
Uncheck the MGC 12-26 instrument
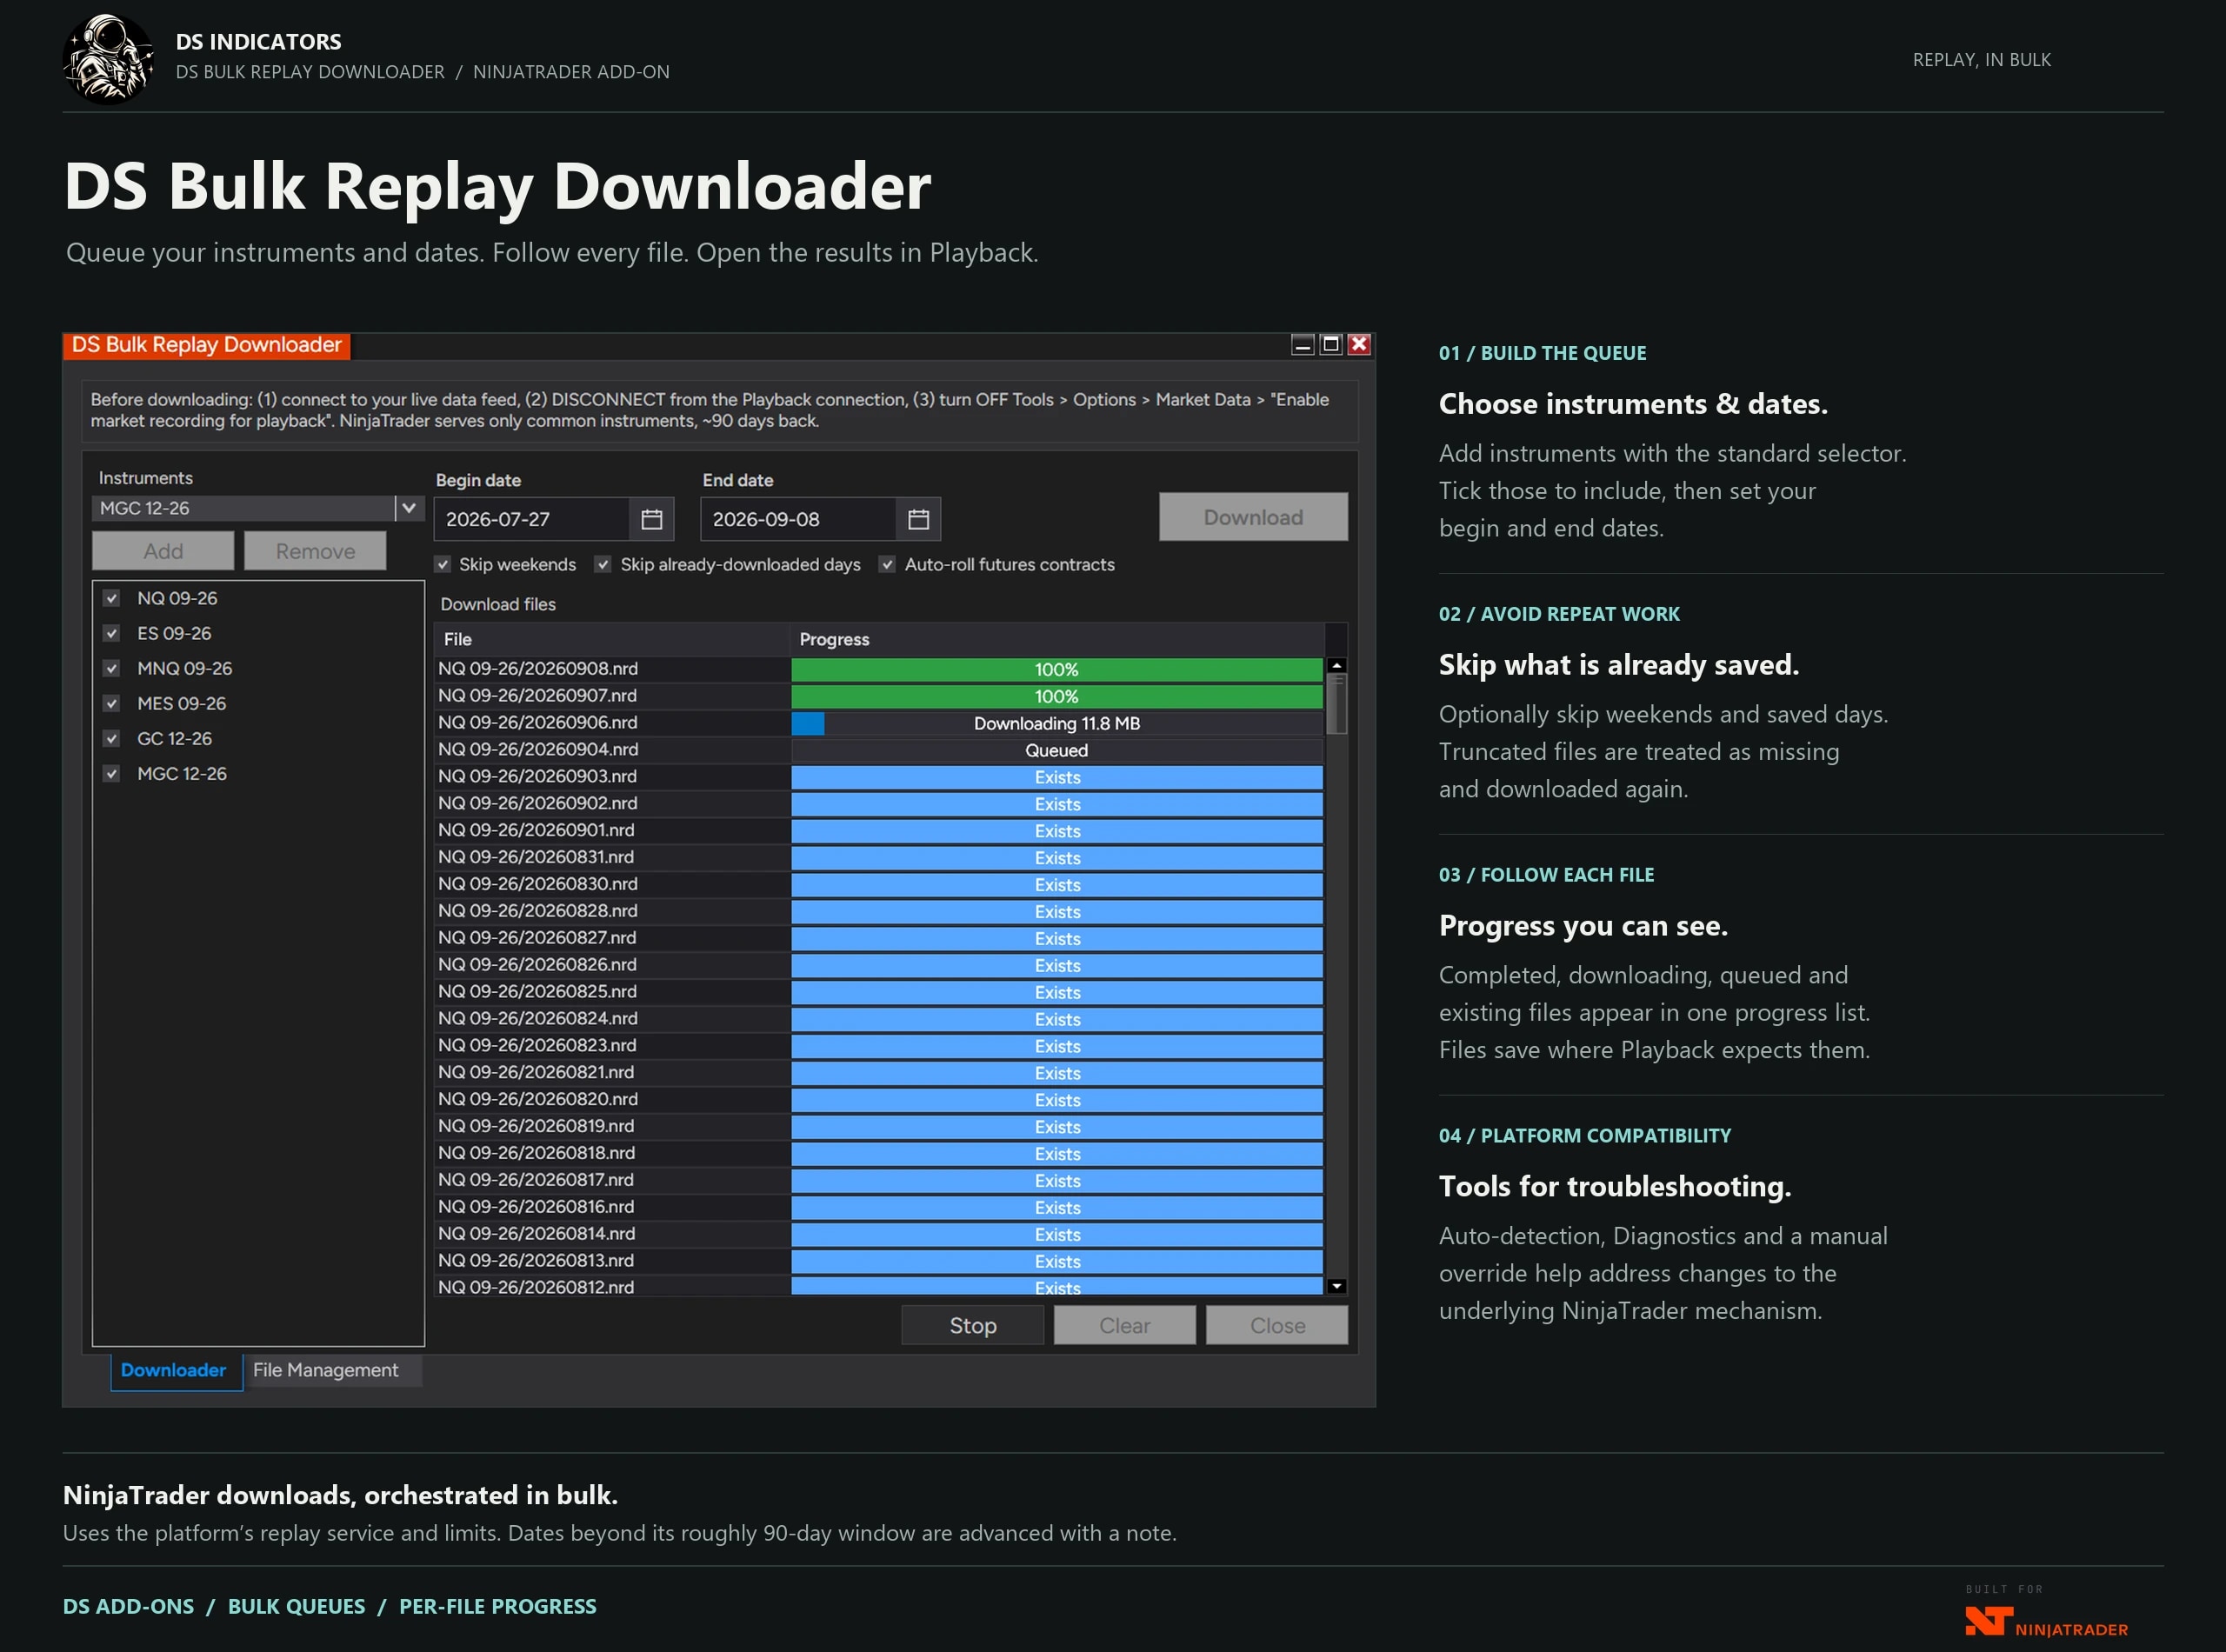(112, 773)
